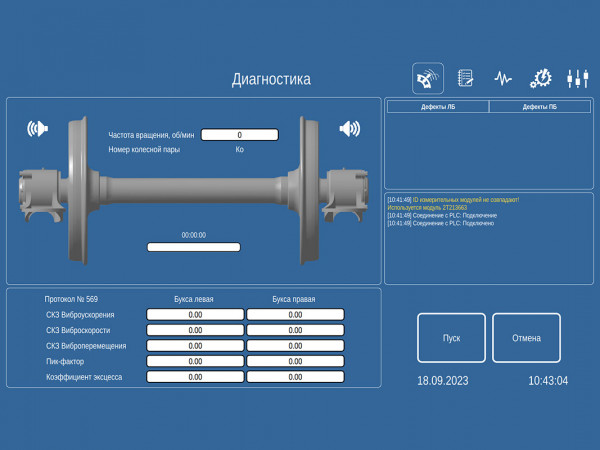The image size is (600, 450).
Task: Click left Пик-фактор value field
Action: 195,361
